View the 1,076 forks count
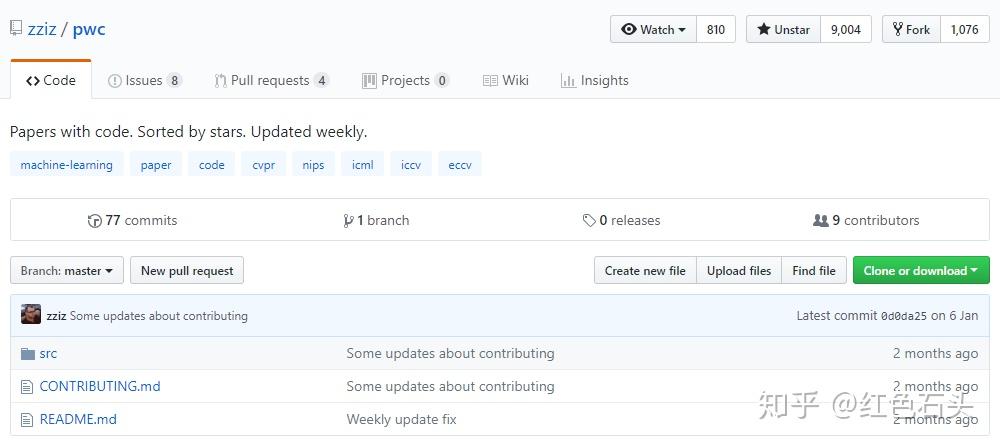Image resolution: width=1000 pixels, height=446 pixels. point(964,29)
